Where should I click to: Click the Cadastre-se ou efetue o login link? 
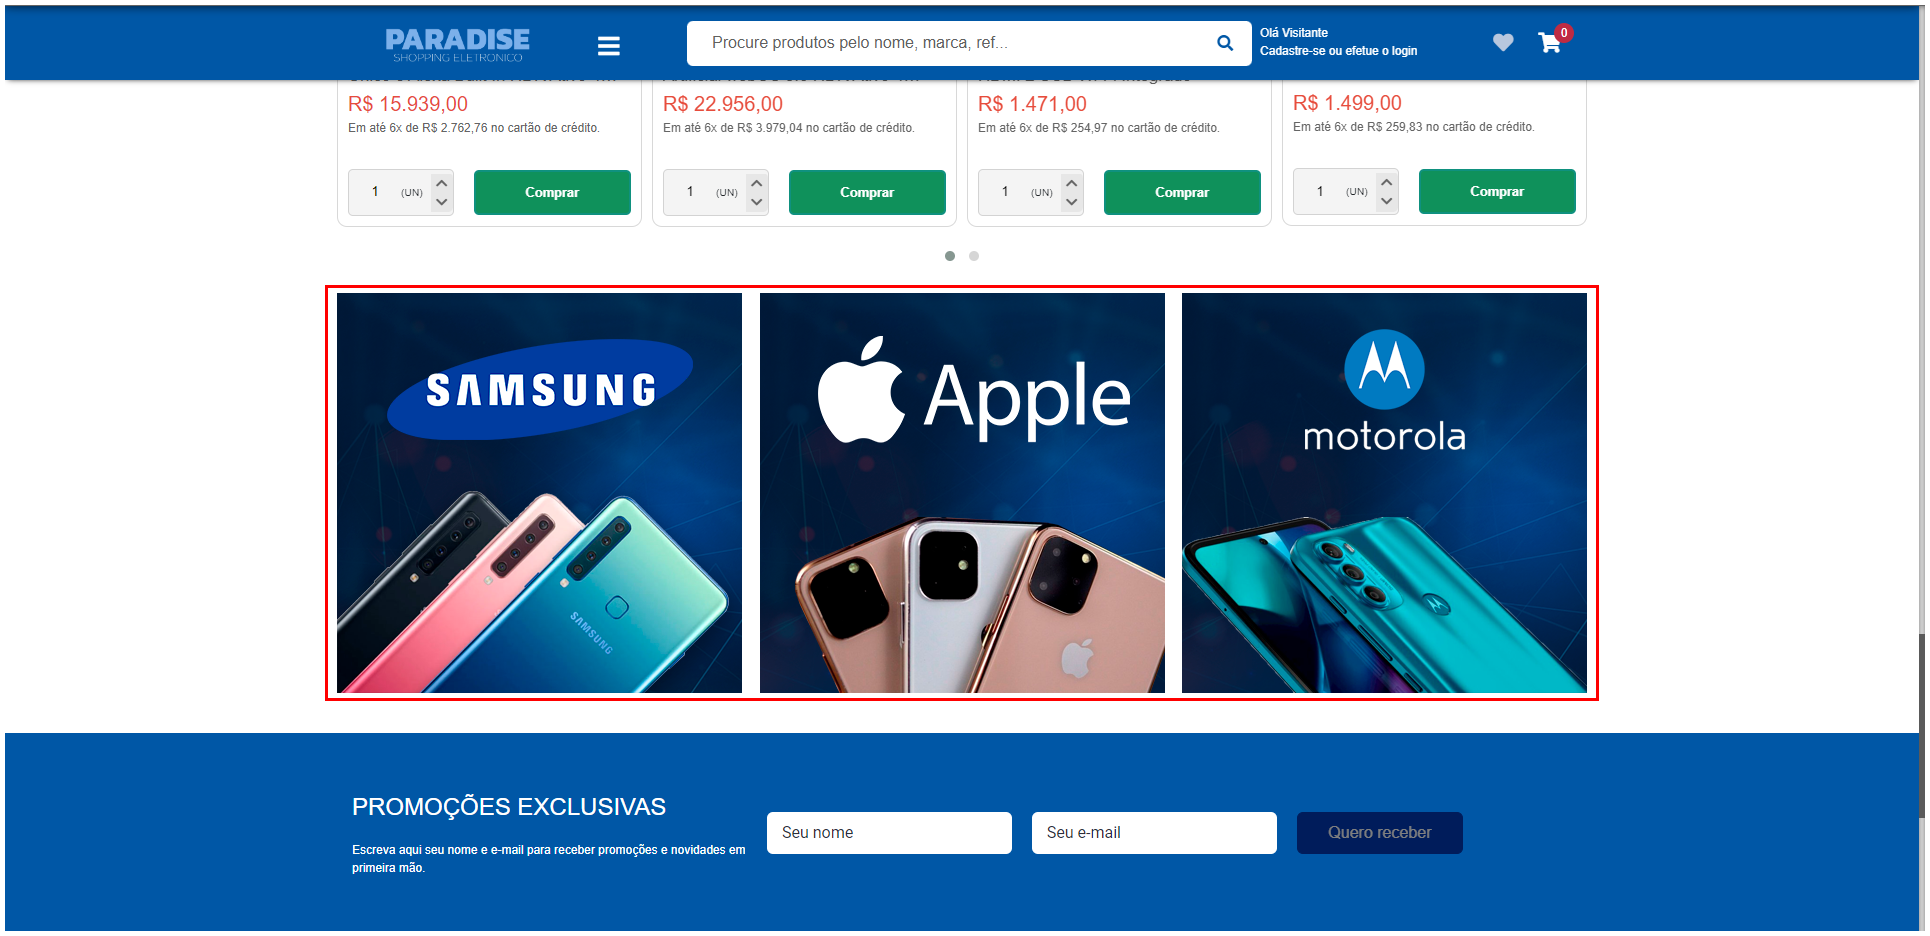click(1338, 51)
